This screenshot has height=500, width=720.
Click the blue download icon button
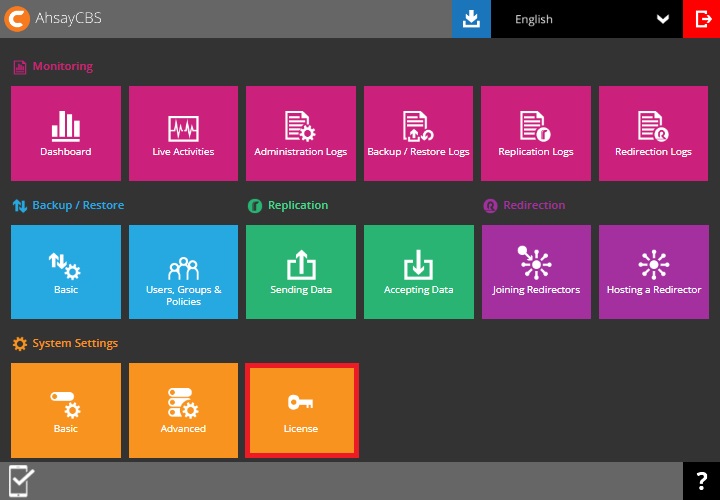[470, 19]
